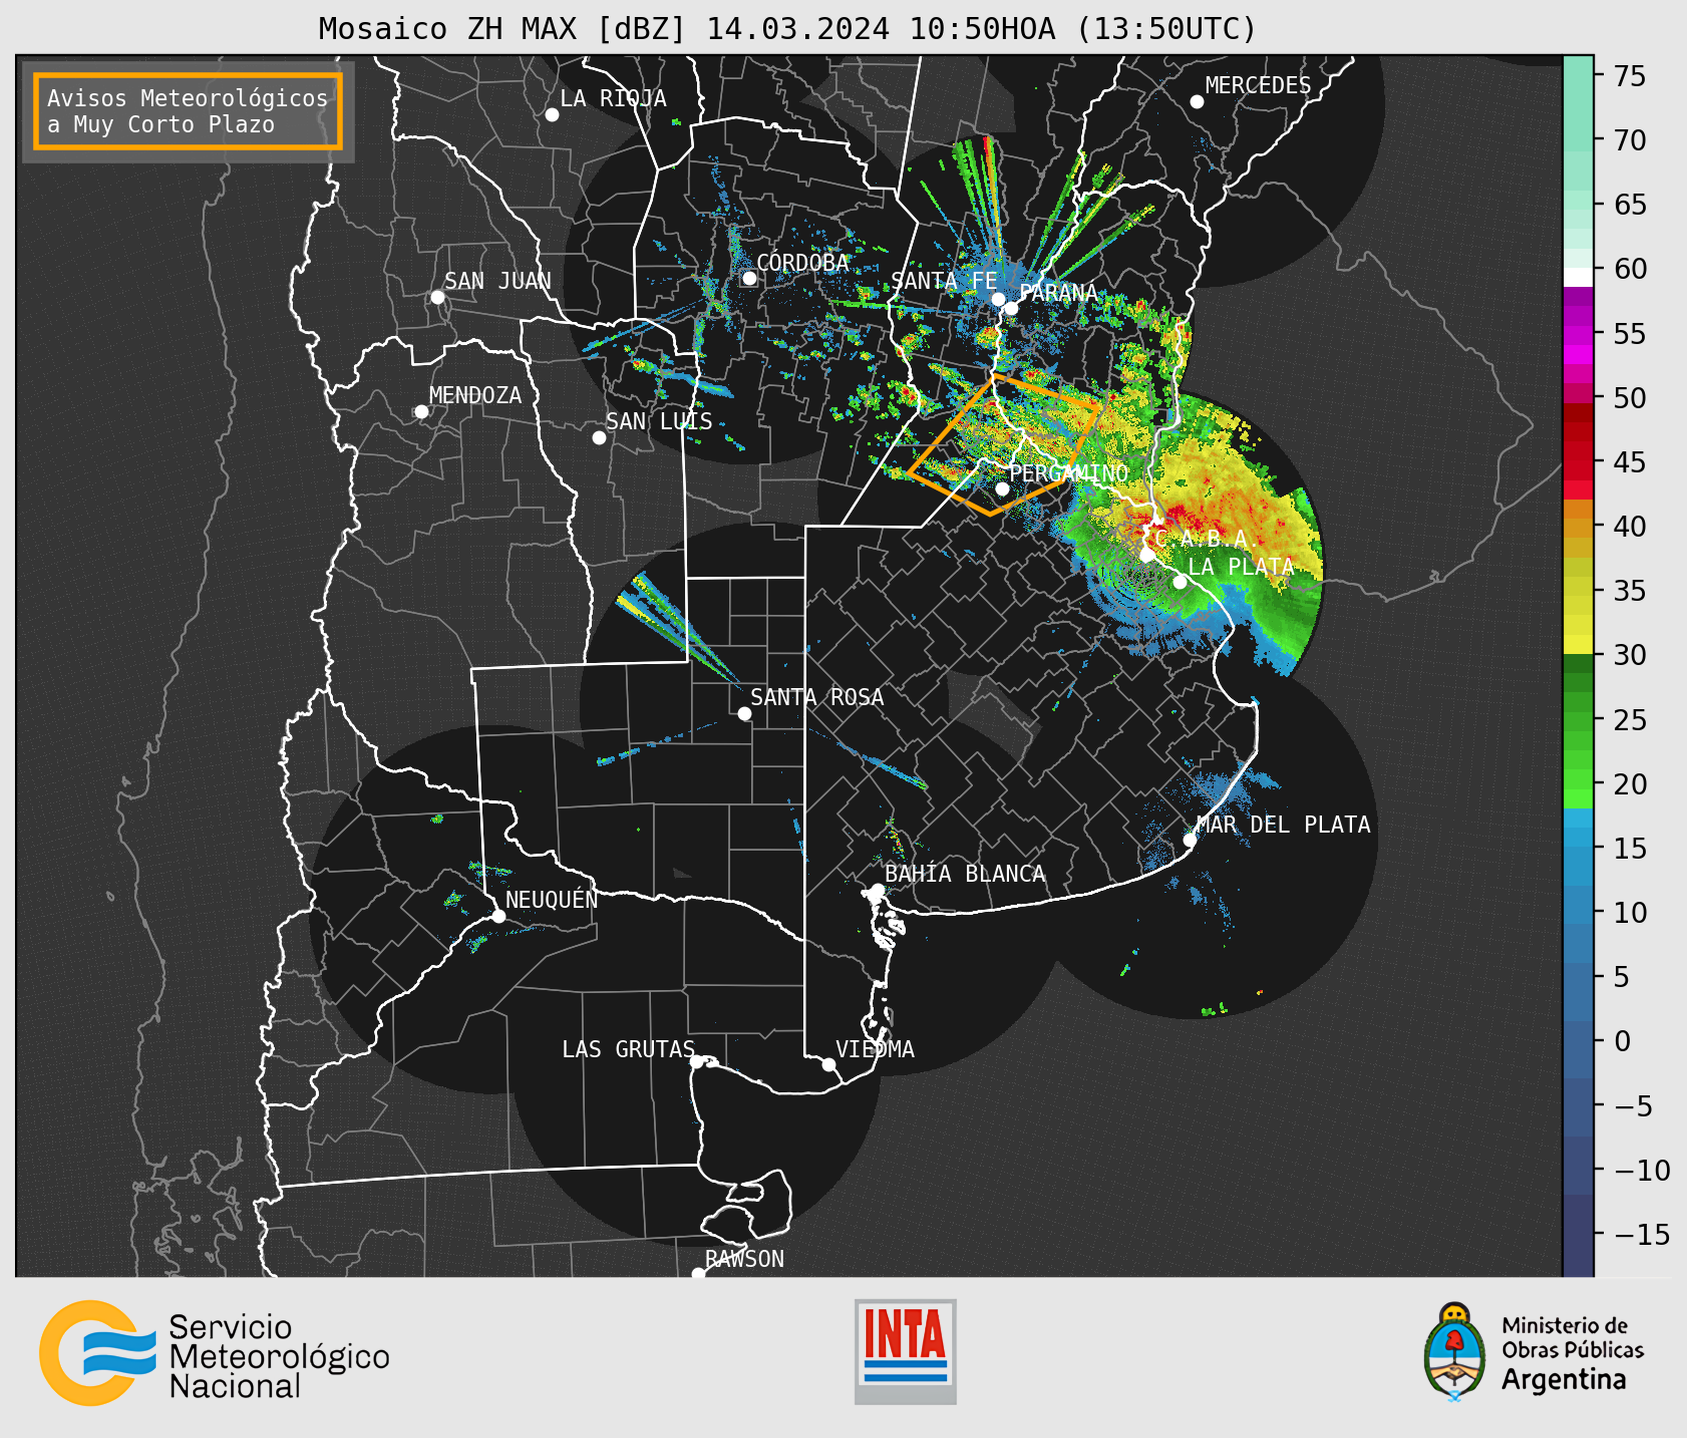This screenshot has height=1438, width=1687.
Task: Click the LA RIOJA map label
Action: 613,98
